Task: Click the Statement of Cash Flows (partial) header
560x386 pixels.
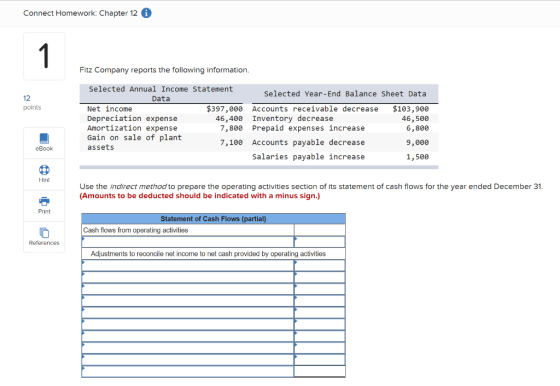Action: [x=213, y=219]
